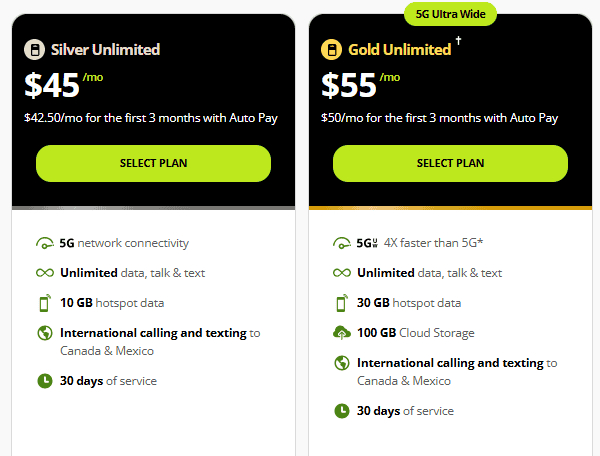Select the Silver Unlimited plan
The width and height of the screenshot is (600, 456).
tap(153, 163)
